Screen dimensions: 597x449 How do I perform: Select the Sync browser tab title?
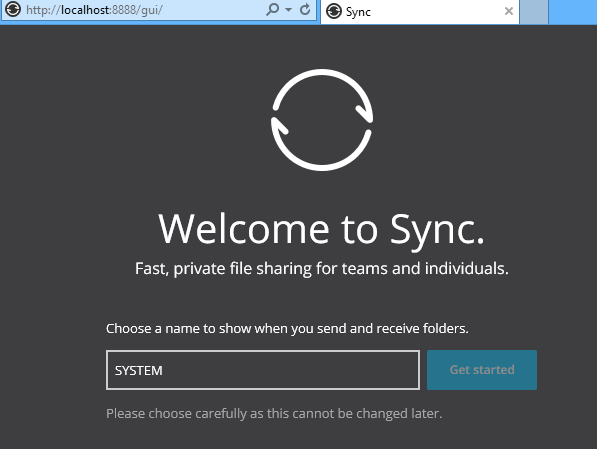(358, 12)
